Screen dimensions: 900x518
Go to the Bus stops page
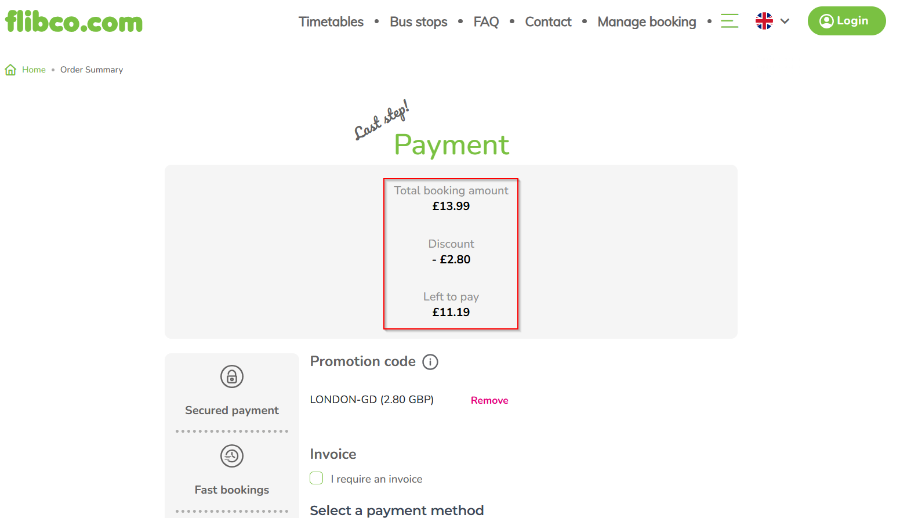(418, 22)
